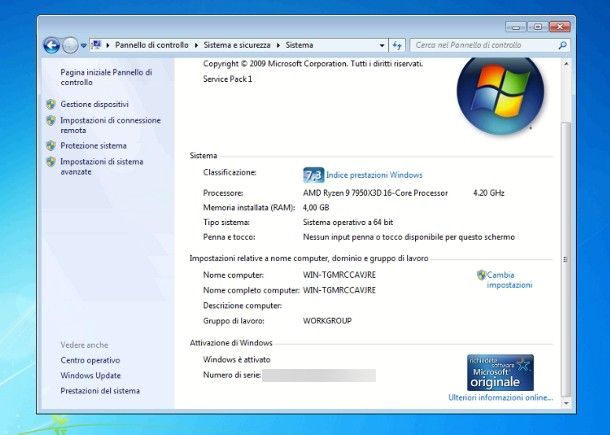
Task: Click the vertical scrollbar thumb
Action: point(566,260)
